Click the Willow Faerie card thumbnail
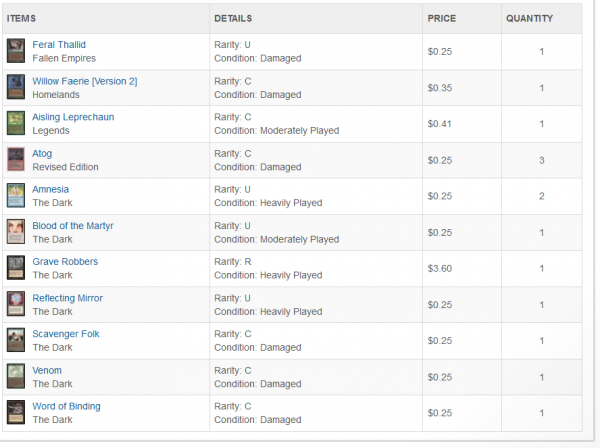This screenshot has width=600, height=448. click(x=16, y=87)
